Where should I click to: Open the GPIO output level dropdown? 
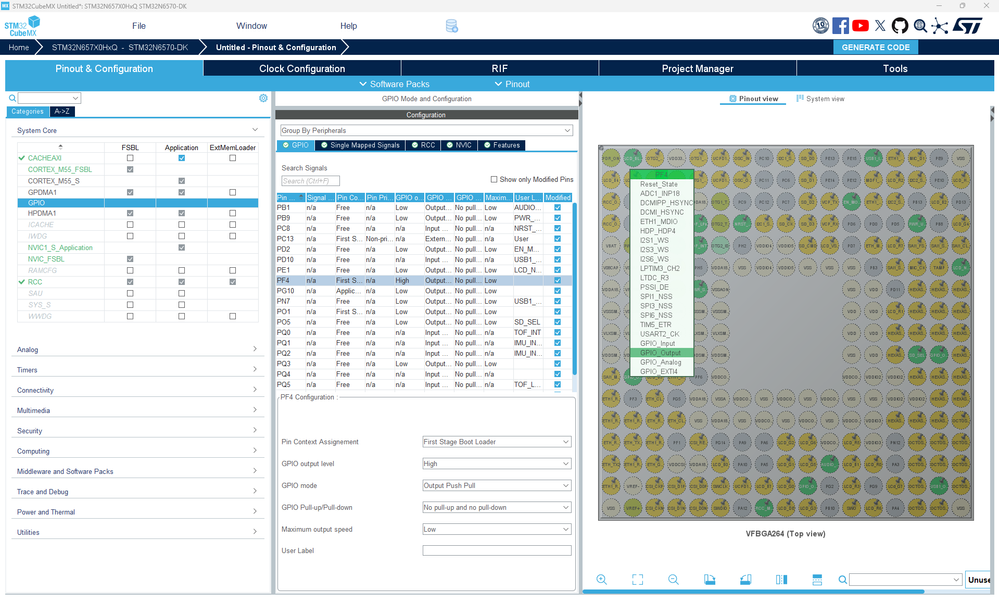[x=496, y=464]
